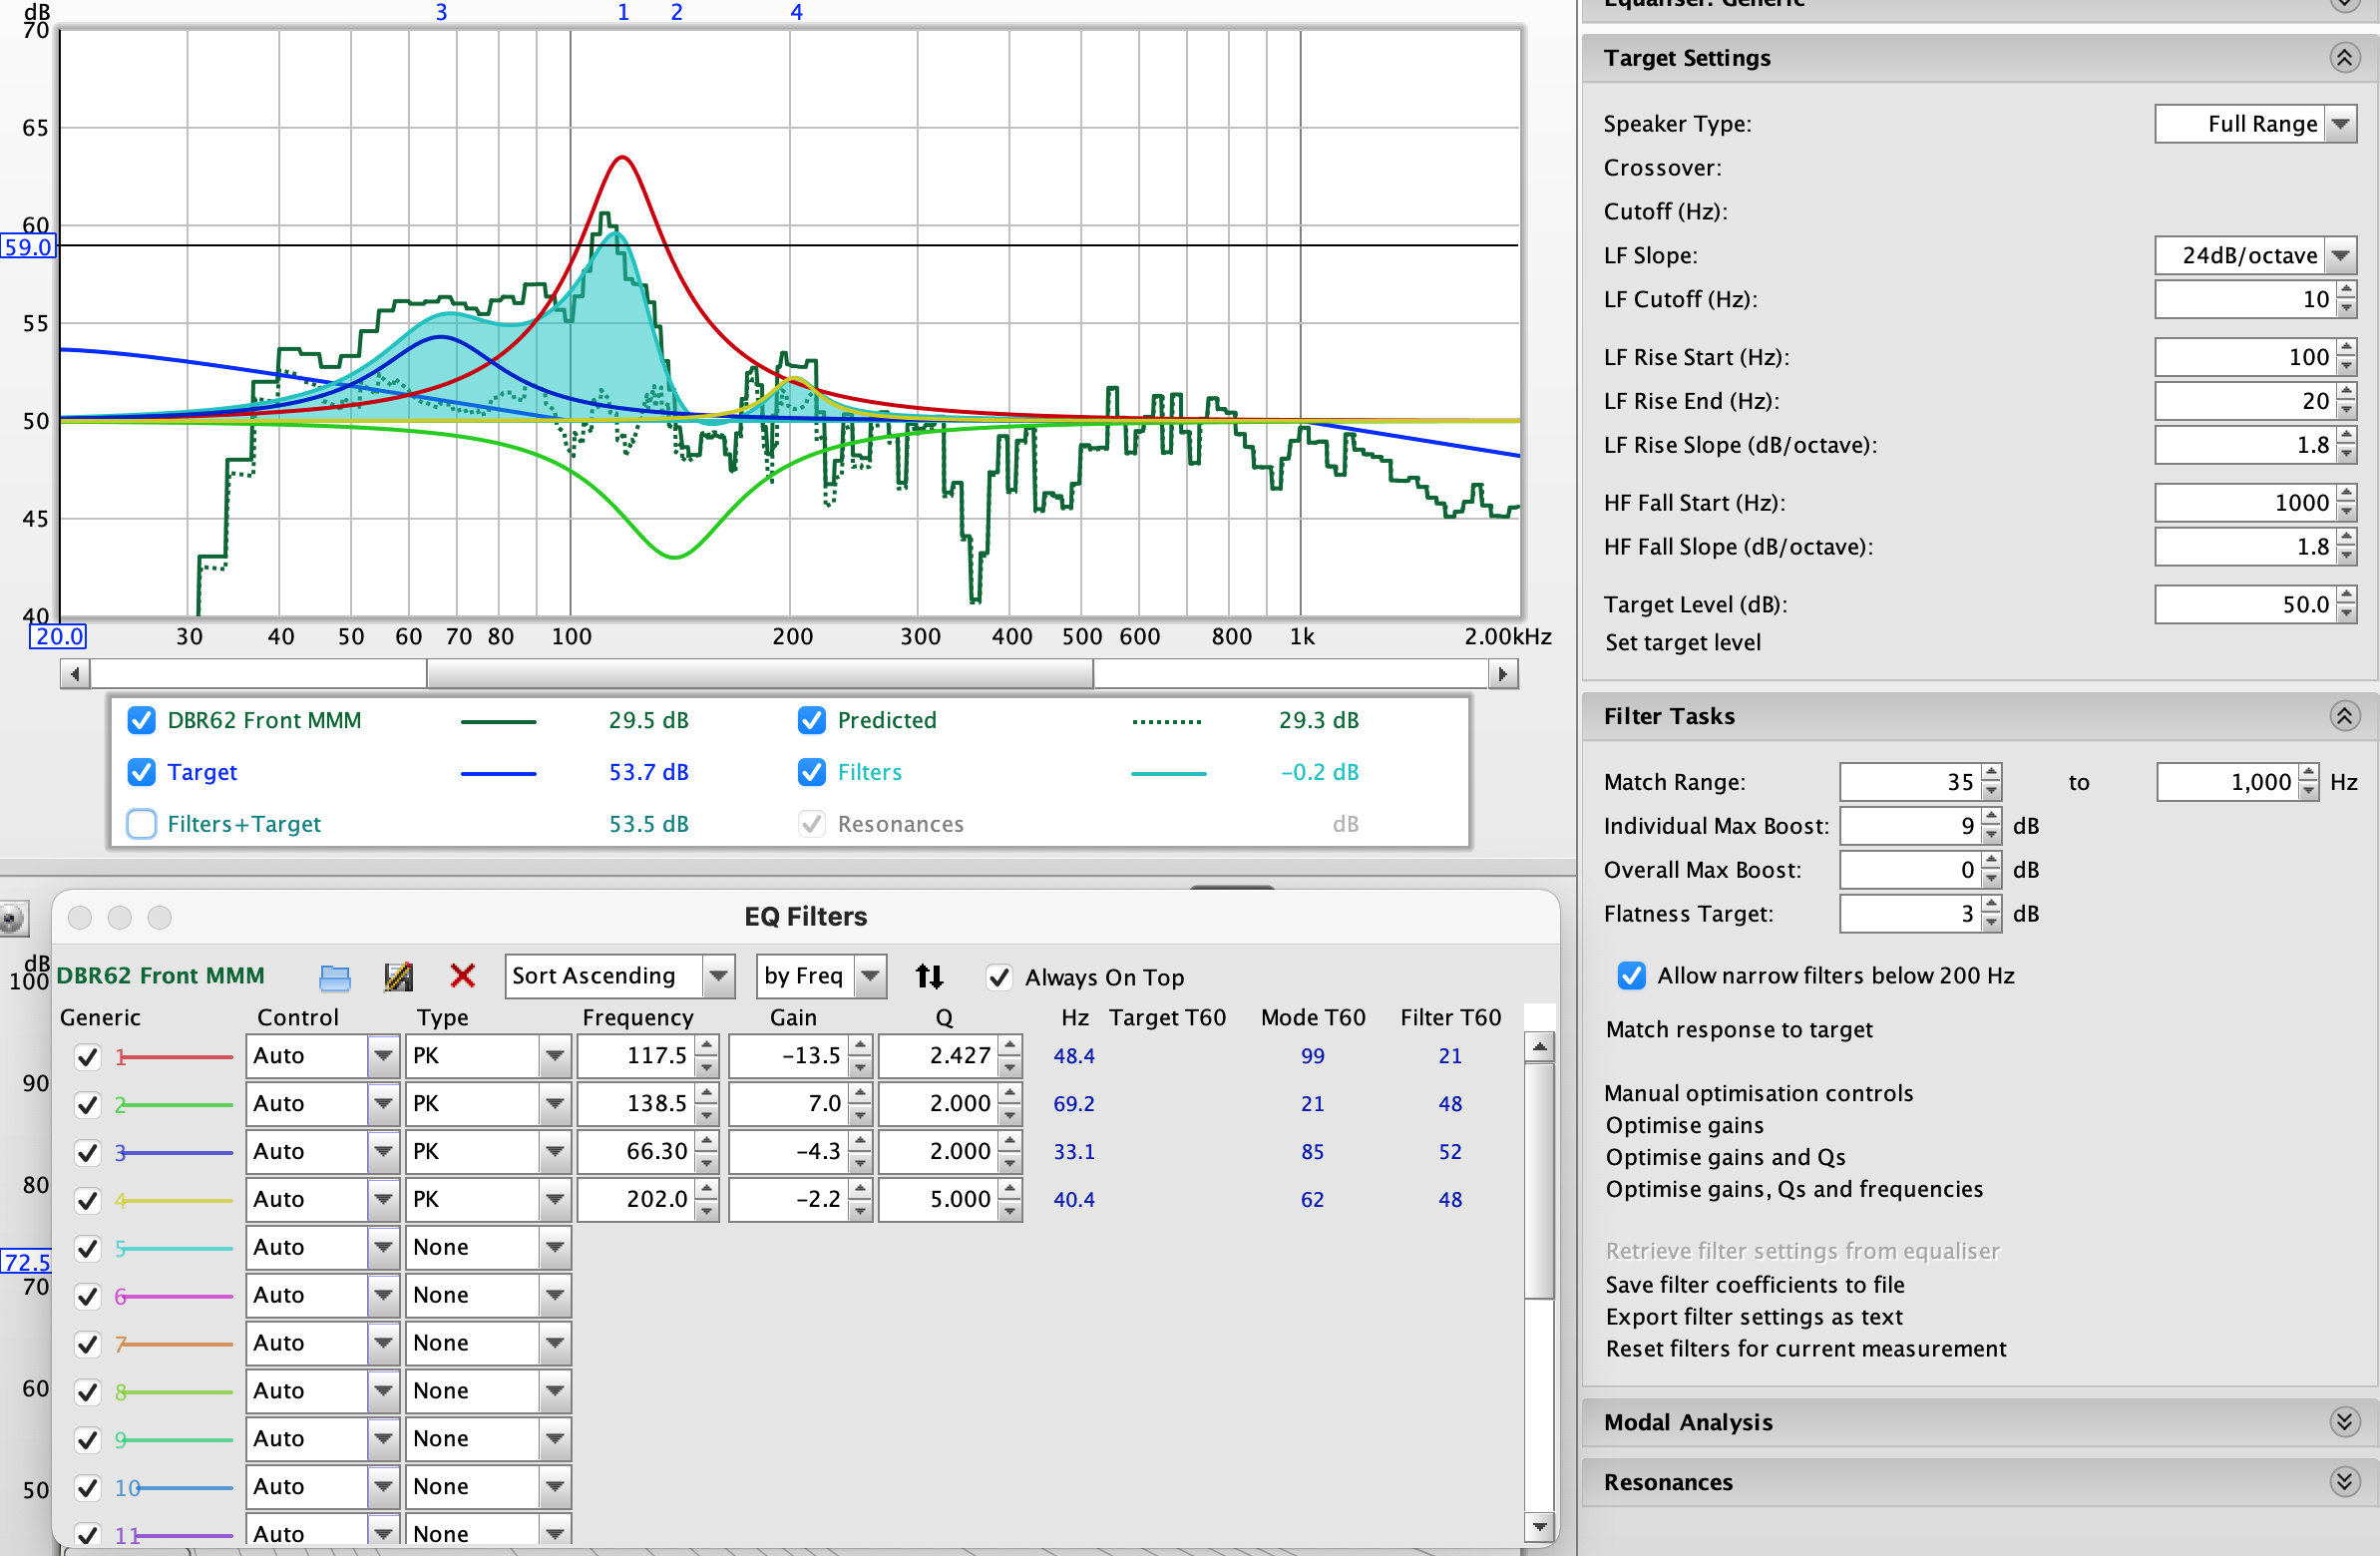The image size is (2380, 1556).
Task: Collapse the Target Settings panel chevron
Action: (2345, 58)
